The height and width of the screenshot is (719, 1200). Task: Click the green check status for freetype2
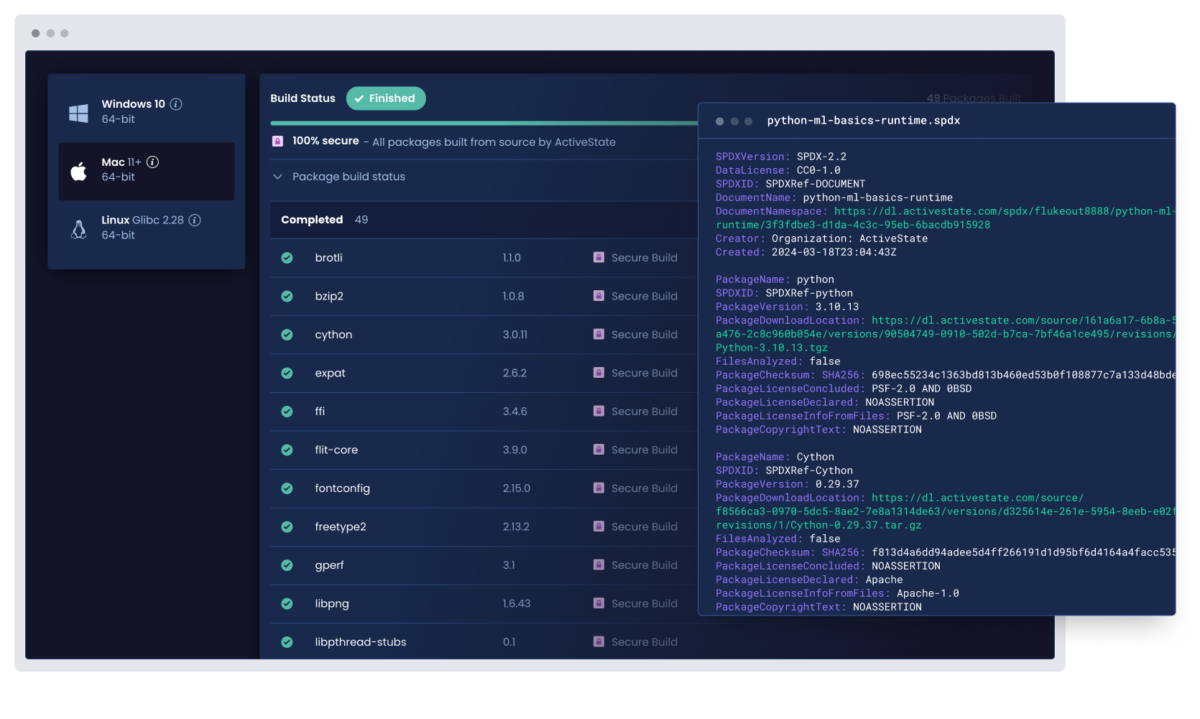287,527
